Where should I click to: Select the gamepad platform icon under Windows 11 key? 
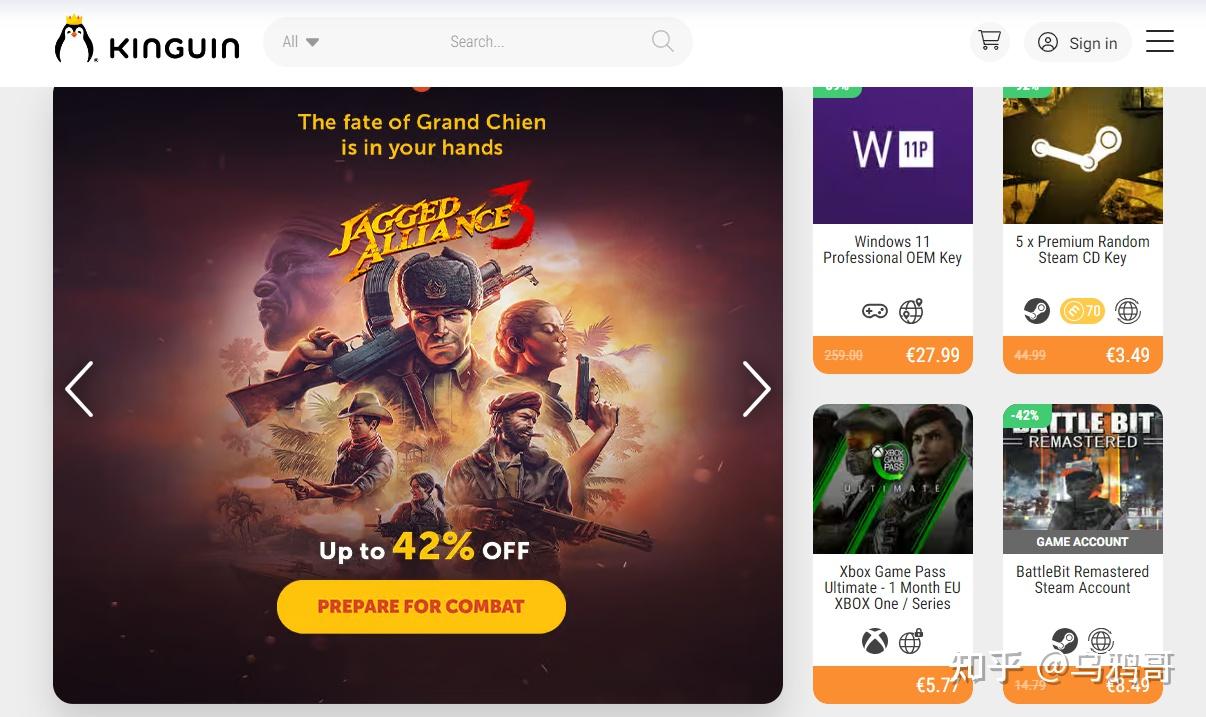click(875, 311)
